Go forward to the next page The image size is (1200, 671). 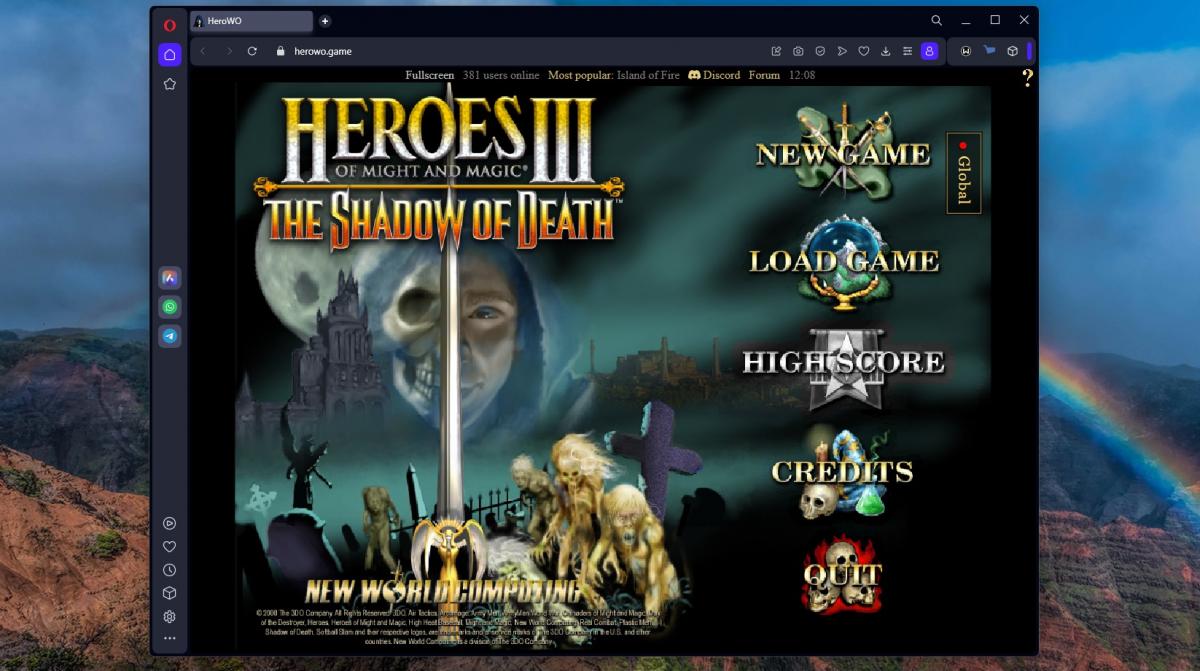[229, 51]
